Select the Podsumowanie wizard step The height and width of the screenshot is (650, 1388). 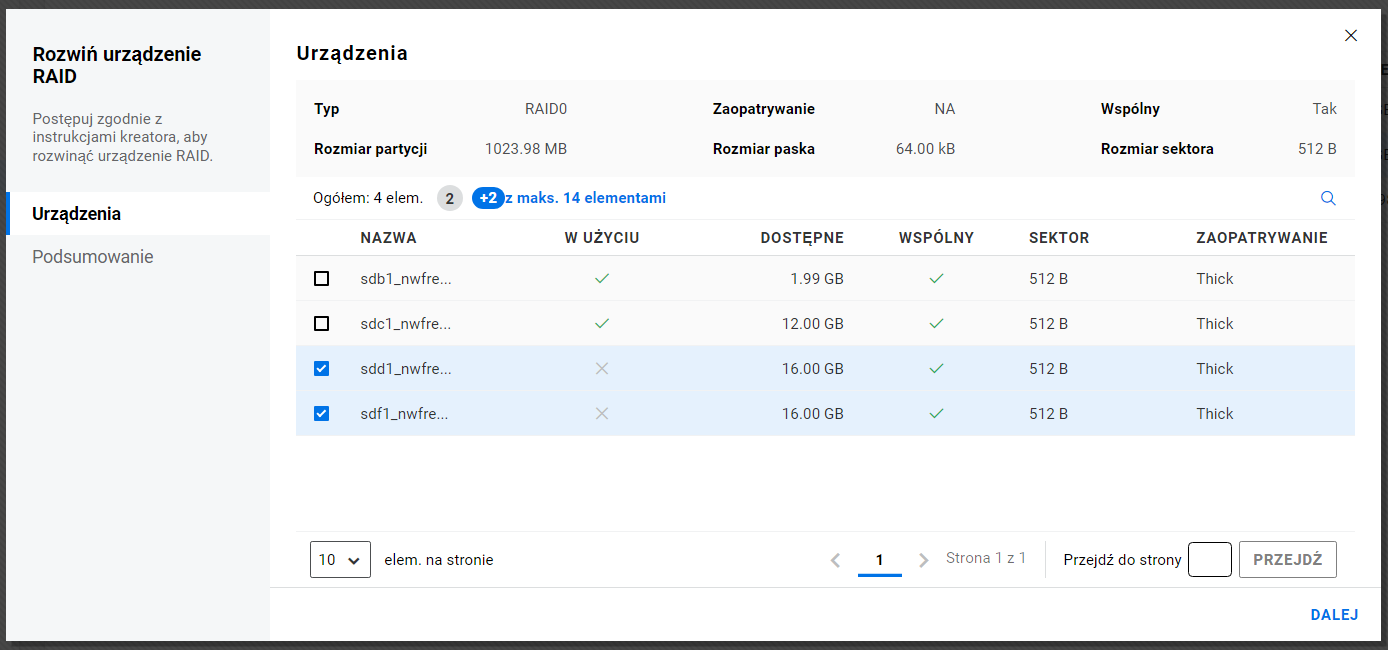tap(93, 257)
